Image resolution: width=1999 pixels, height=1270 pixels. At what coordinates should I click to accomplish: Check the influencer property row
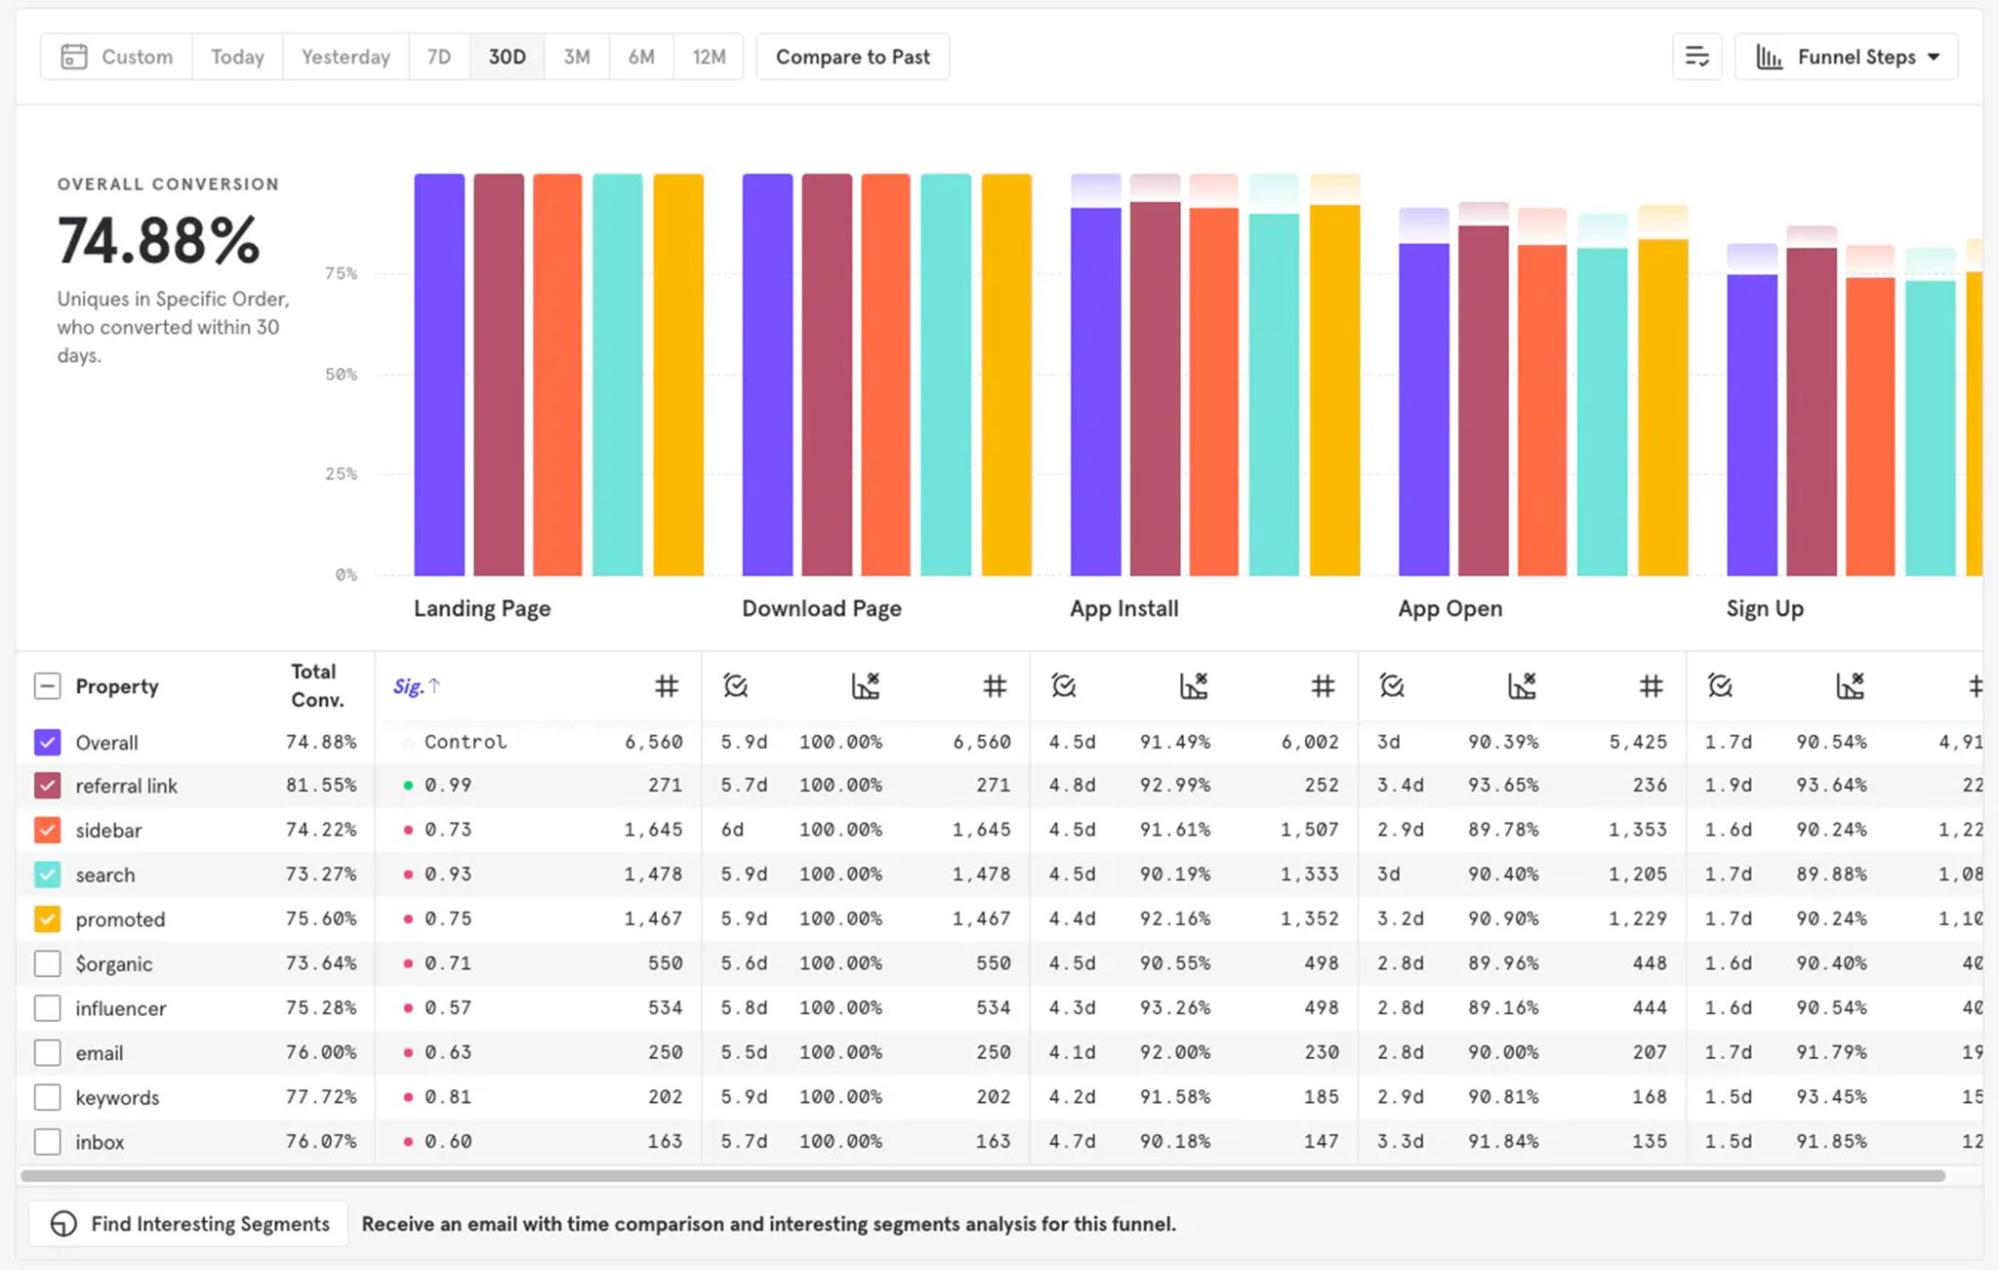(x=47, y=1008)
